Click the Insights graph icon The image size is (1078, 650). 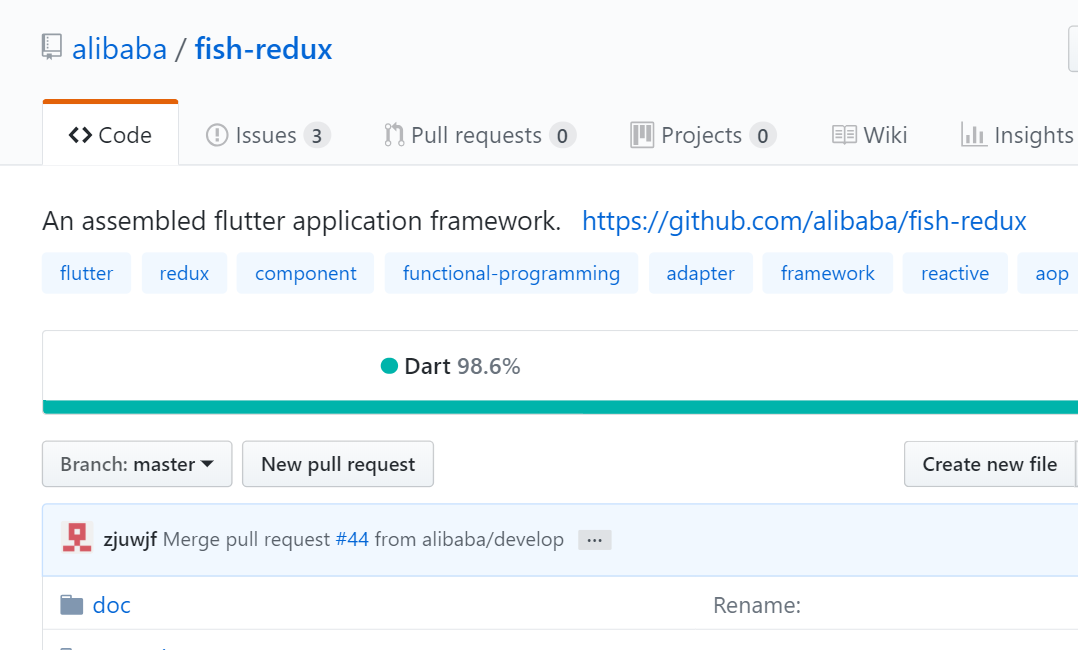(972, 134)
